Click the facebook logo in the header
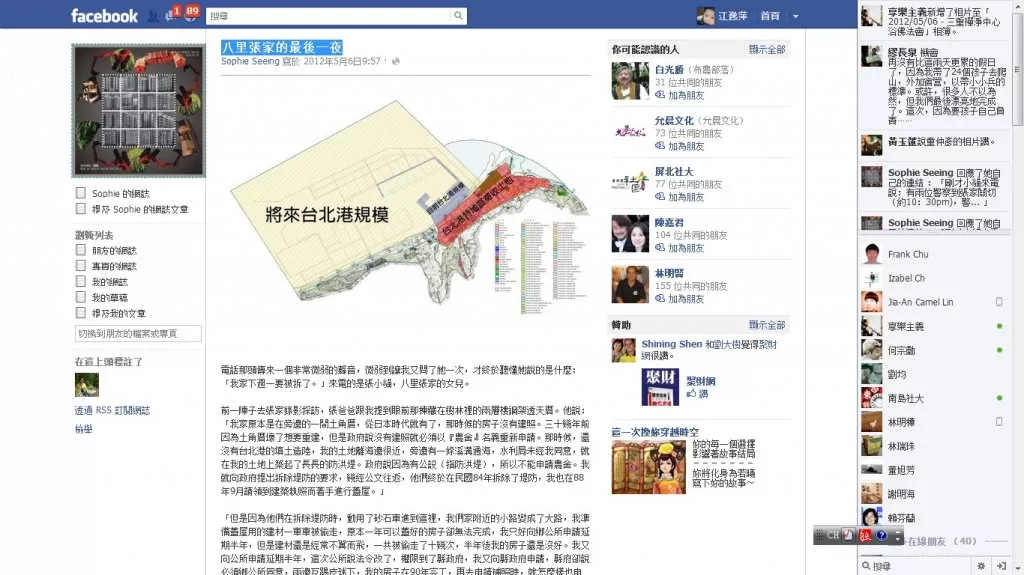 [104, 16]
